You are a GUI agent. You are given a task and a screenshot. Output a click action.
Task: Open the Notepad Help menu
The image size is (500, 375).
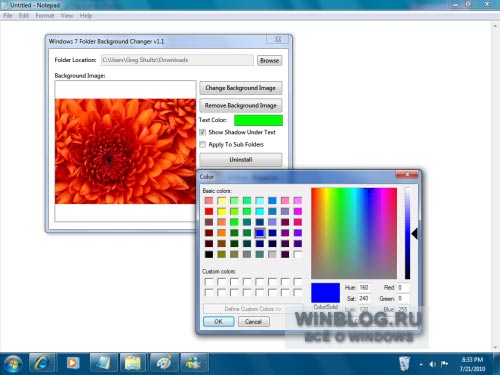(x=86, y=16)
